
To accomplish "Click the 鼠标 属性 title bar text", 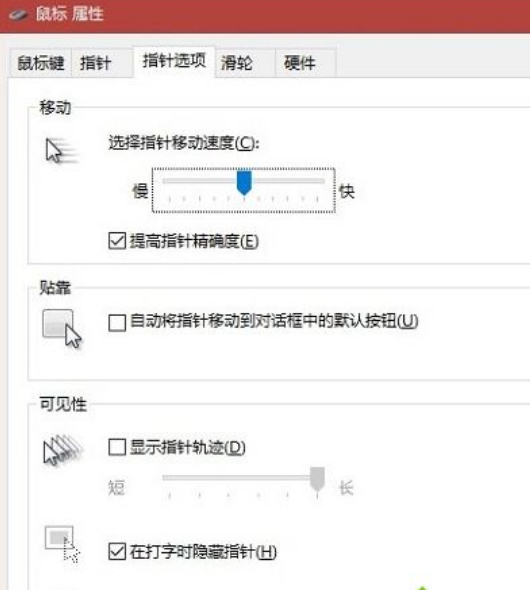I will pos(70,14).
